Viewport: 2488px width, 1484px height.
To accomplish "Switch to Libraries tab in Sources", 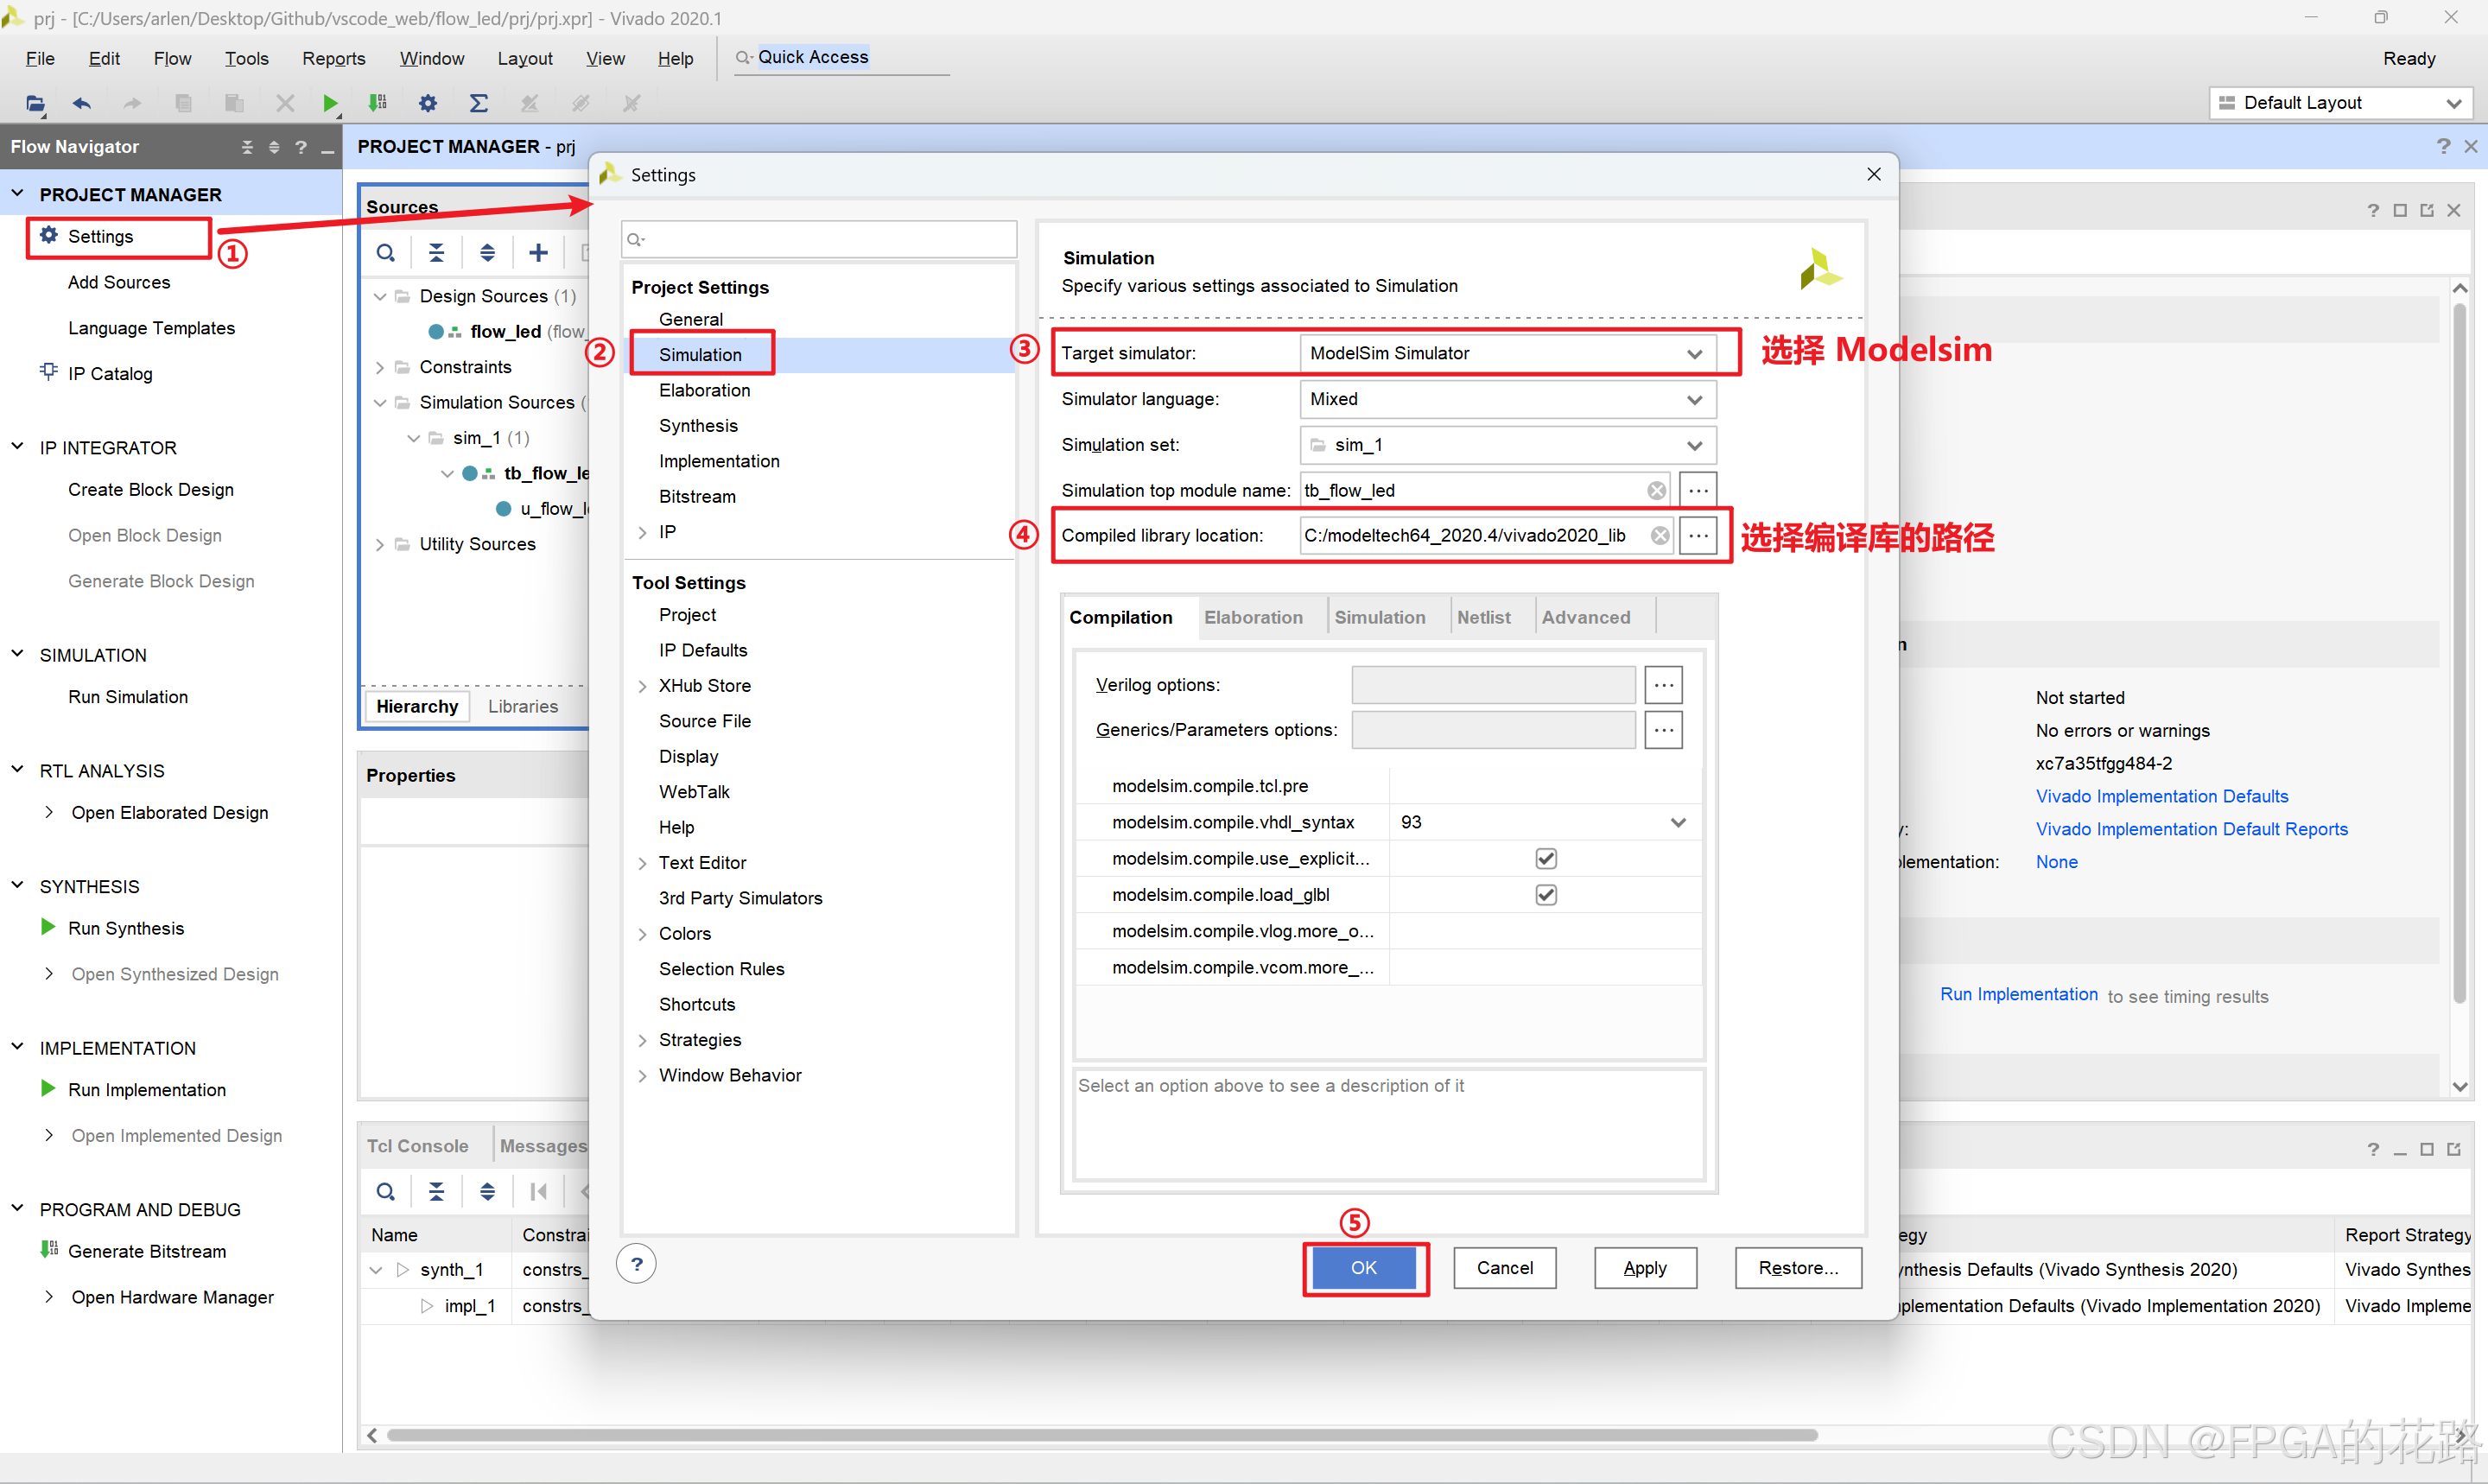I will coord(523,706).
